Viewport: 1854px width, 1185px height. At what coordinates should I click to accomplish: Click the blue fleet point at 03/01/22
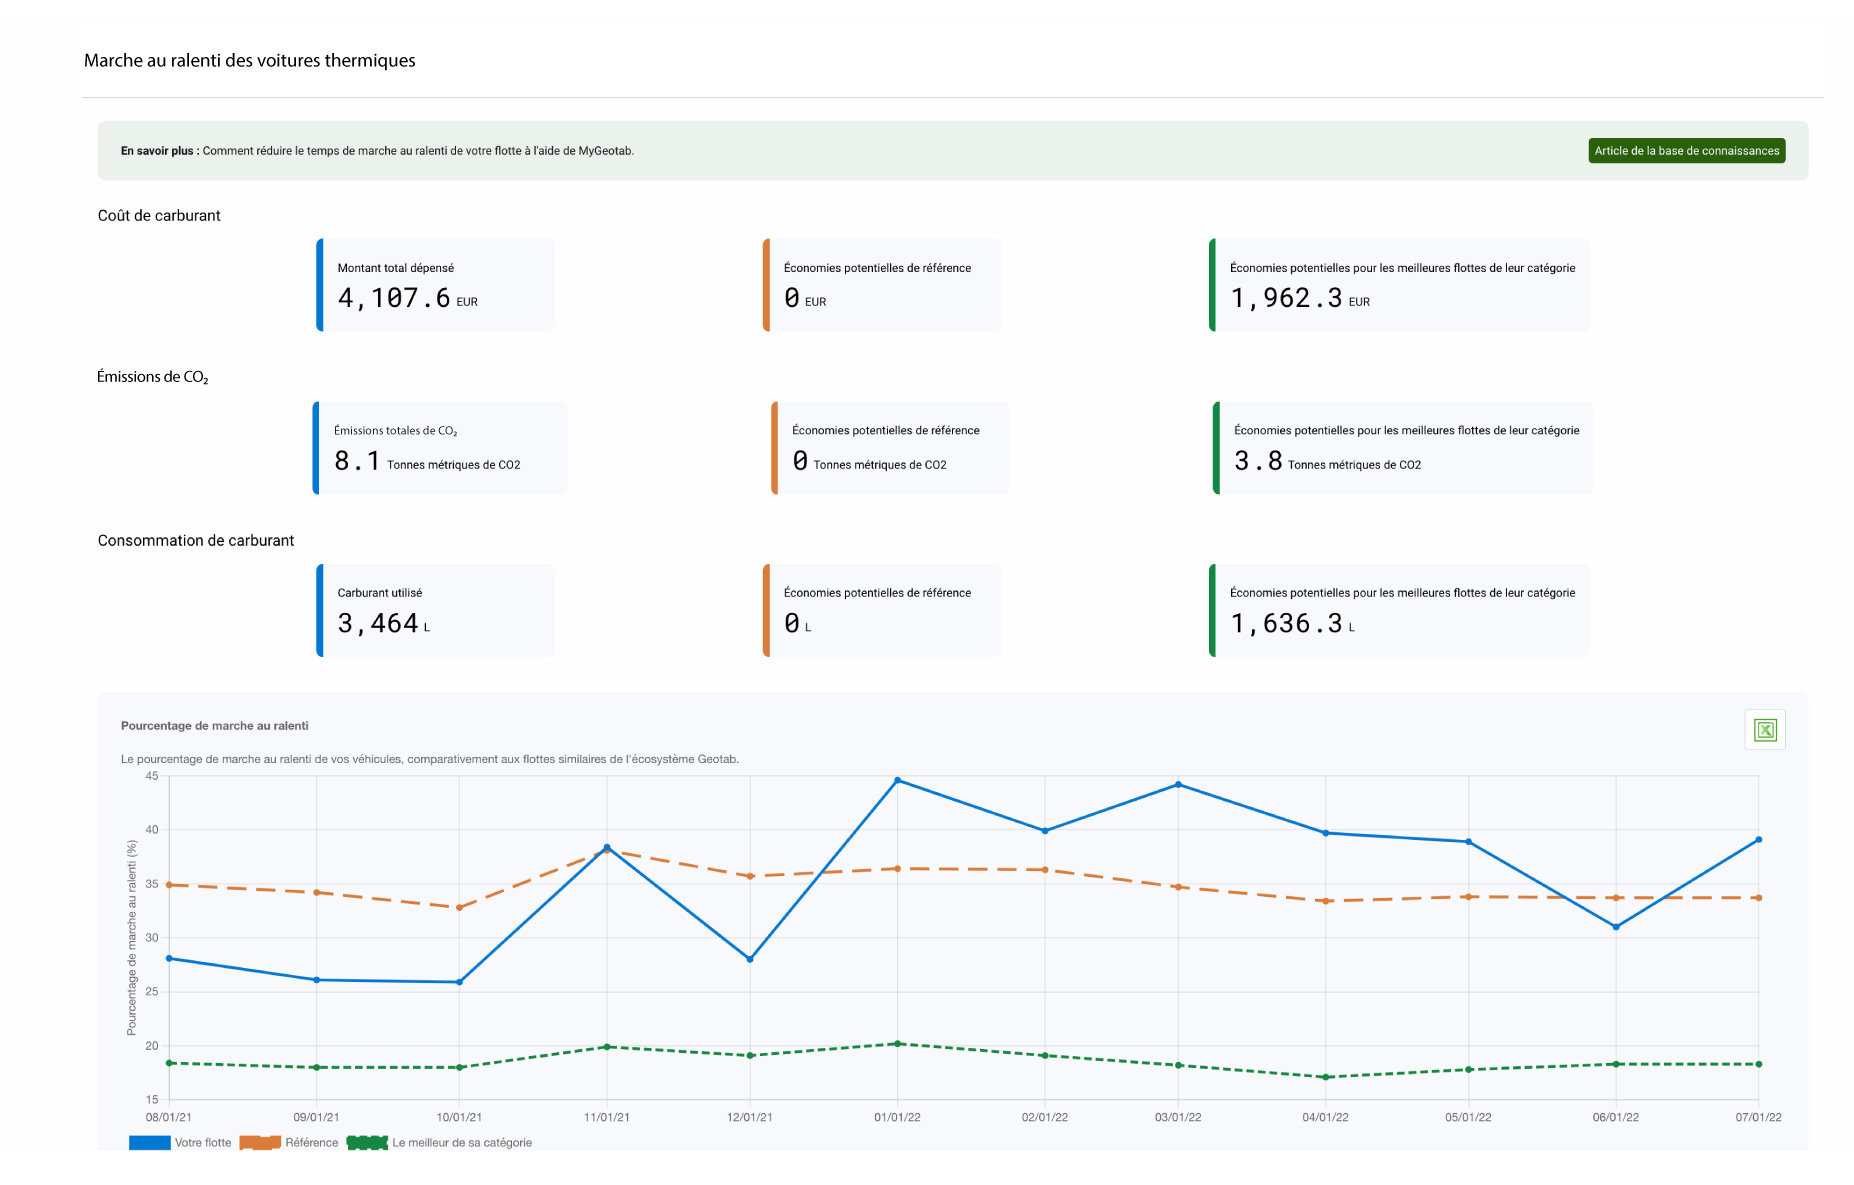(1178, 785)
